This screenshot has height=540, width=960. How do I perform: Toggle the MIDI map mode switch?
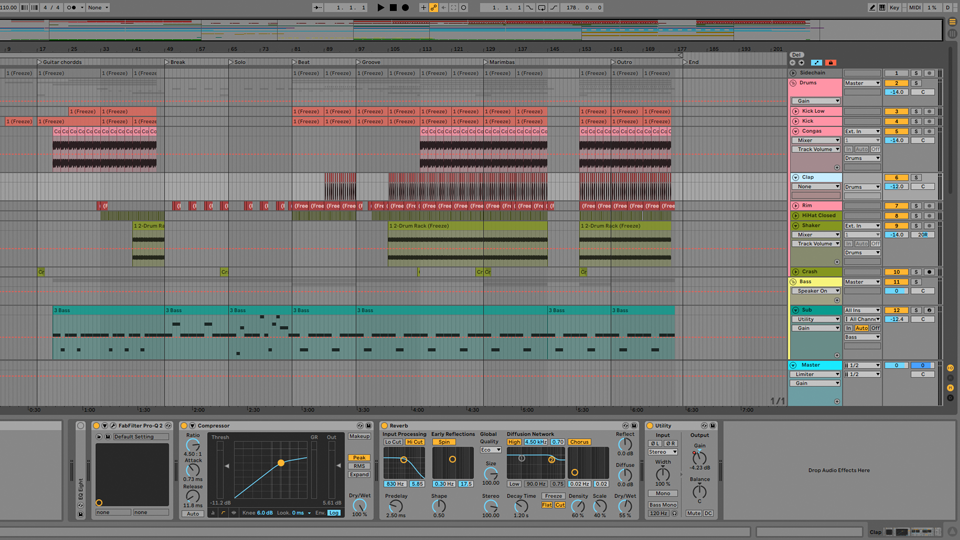point(915,7)
